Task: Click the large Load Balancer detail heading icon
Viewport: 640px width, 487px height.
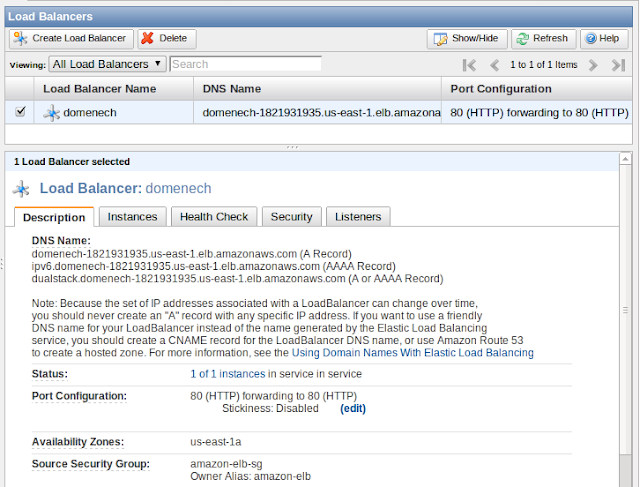Action: [21, 189]
